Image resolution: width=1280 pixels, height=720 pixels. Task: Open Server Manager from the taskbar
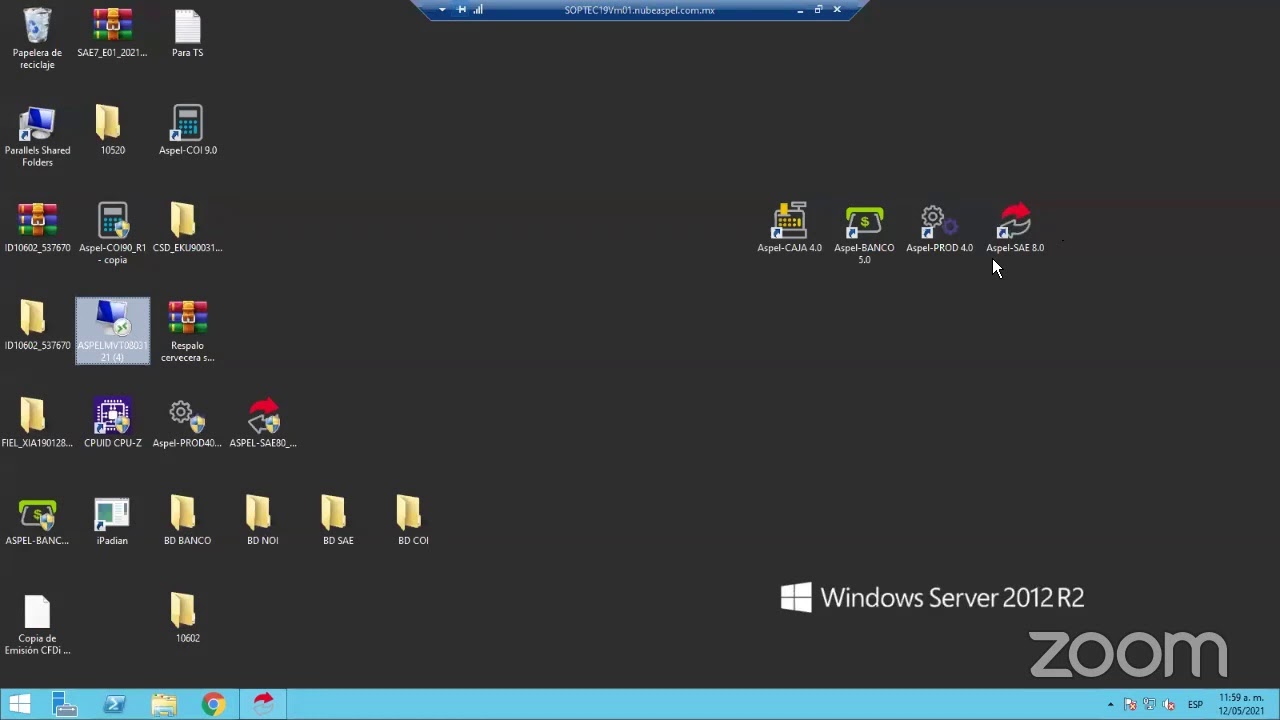(x=65, y=704)
